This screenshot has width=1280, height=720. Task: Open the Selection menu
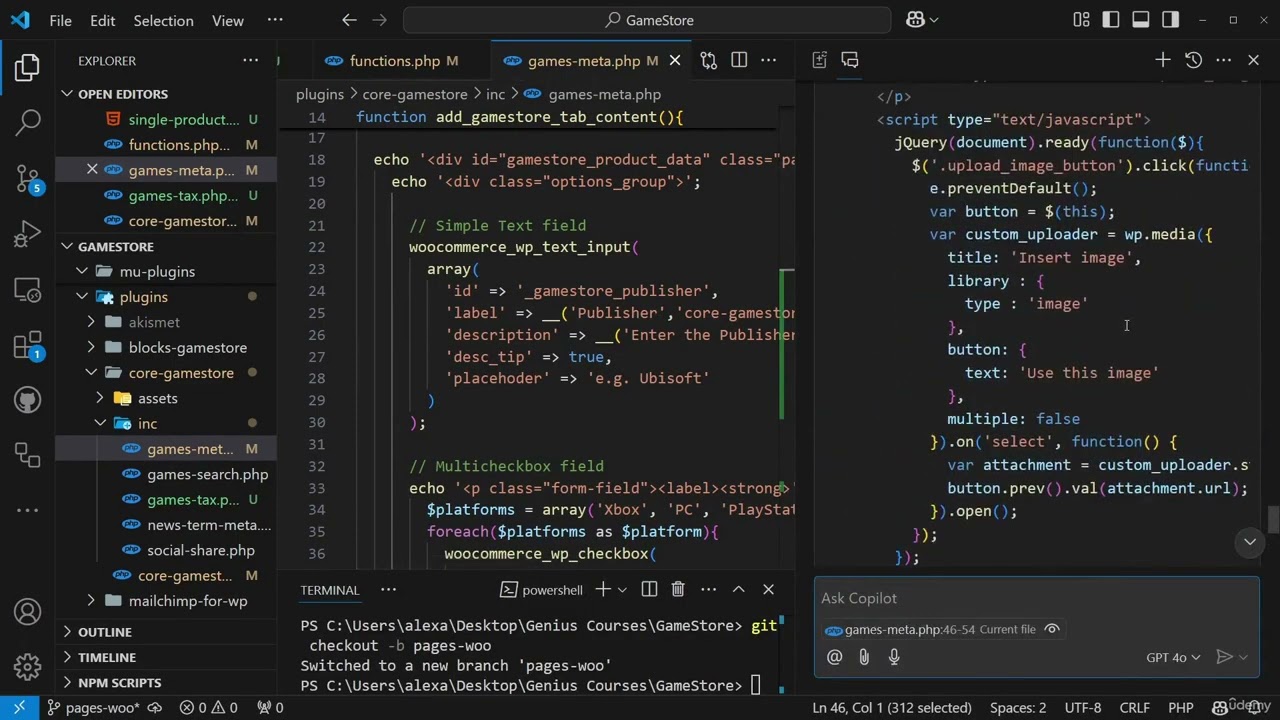tap(163, 20)
